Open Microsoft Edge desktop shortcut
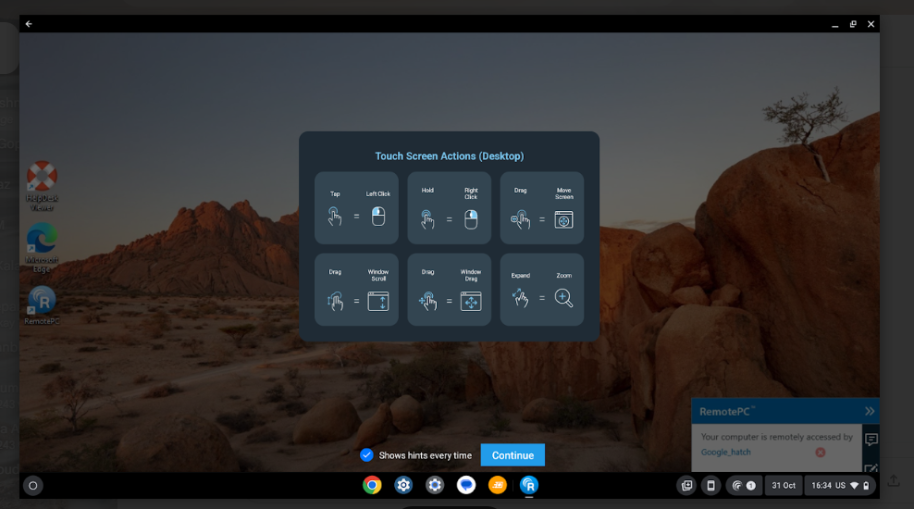914x509 pixels. (42, 244)
